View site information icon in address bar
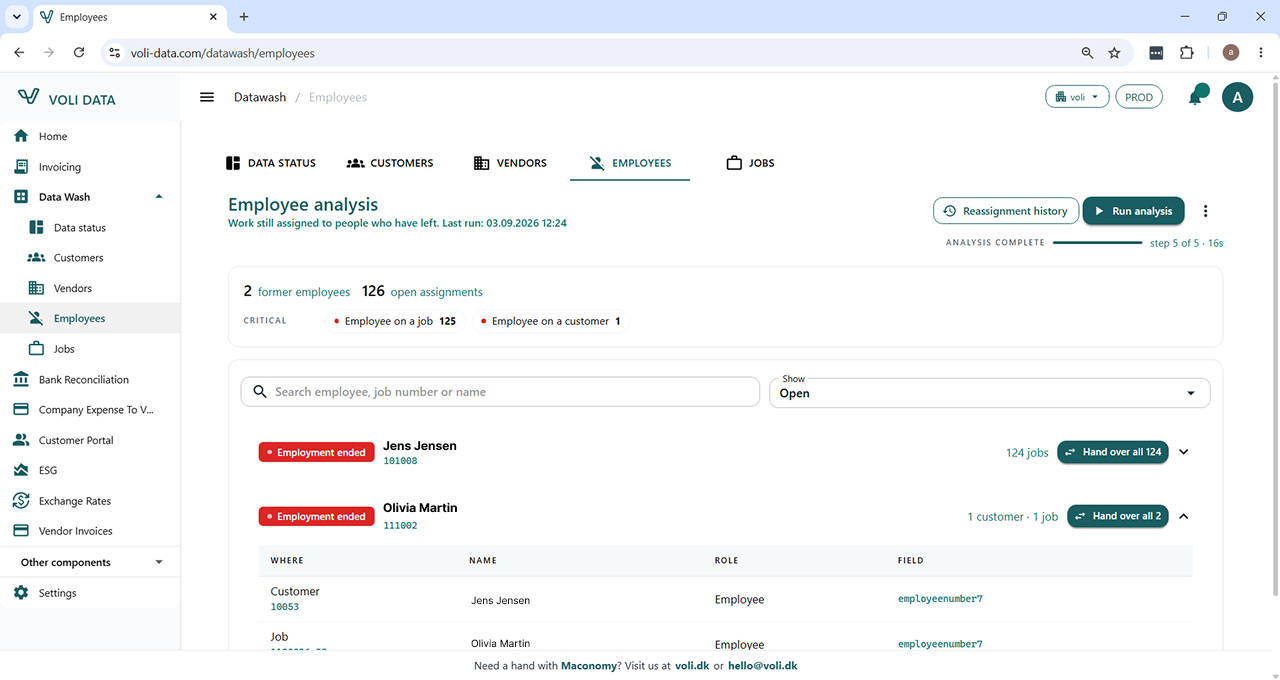 click(x=113, y=53)
